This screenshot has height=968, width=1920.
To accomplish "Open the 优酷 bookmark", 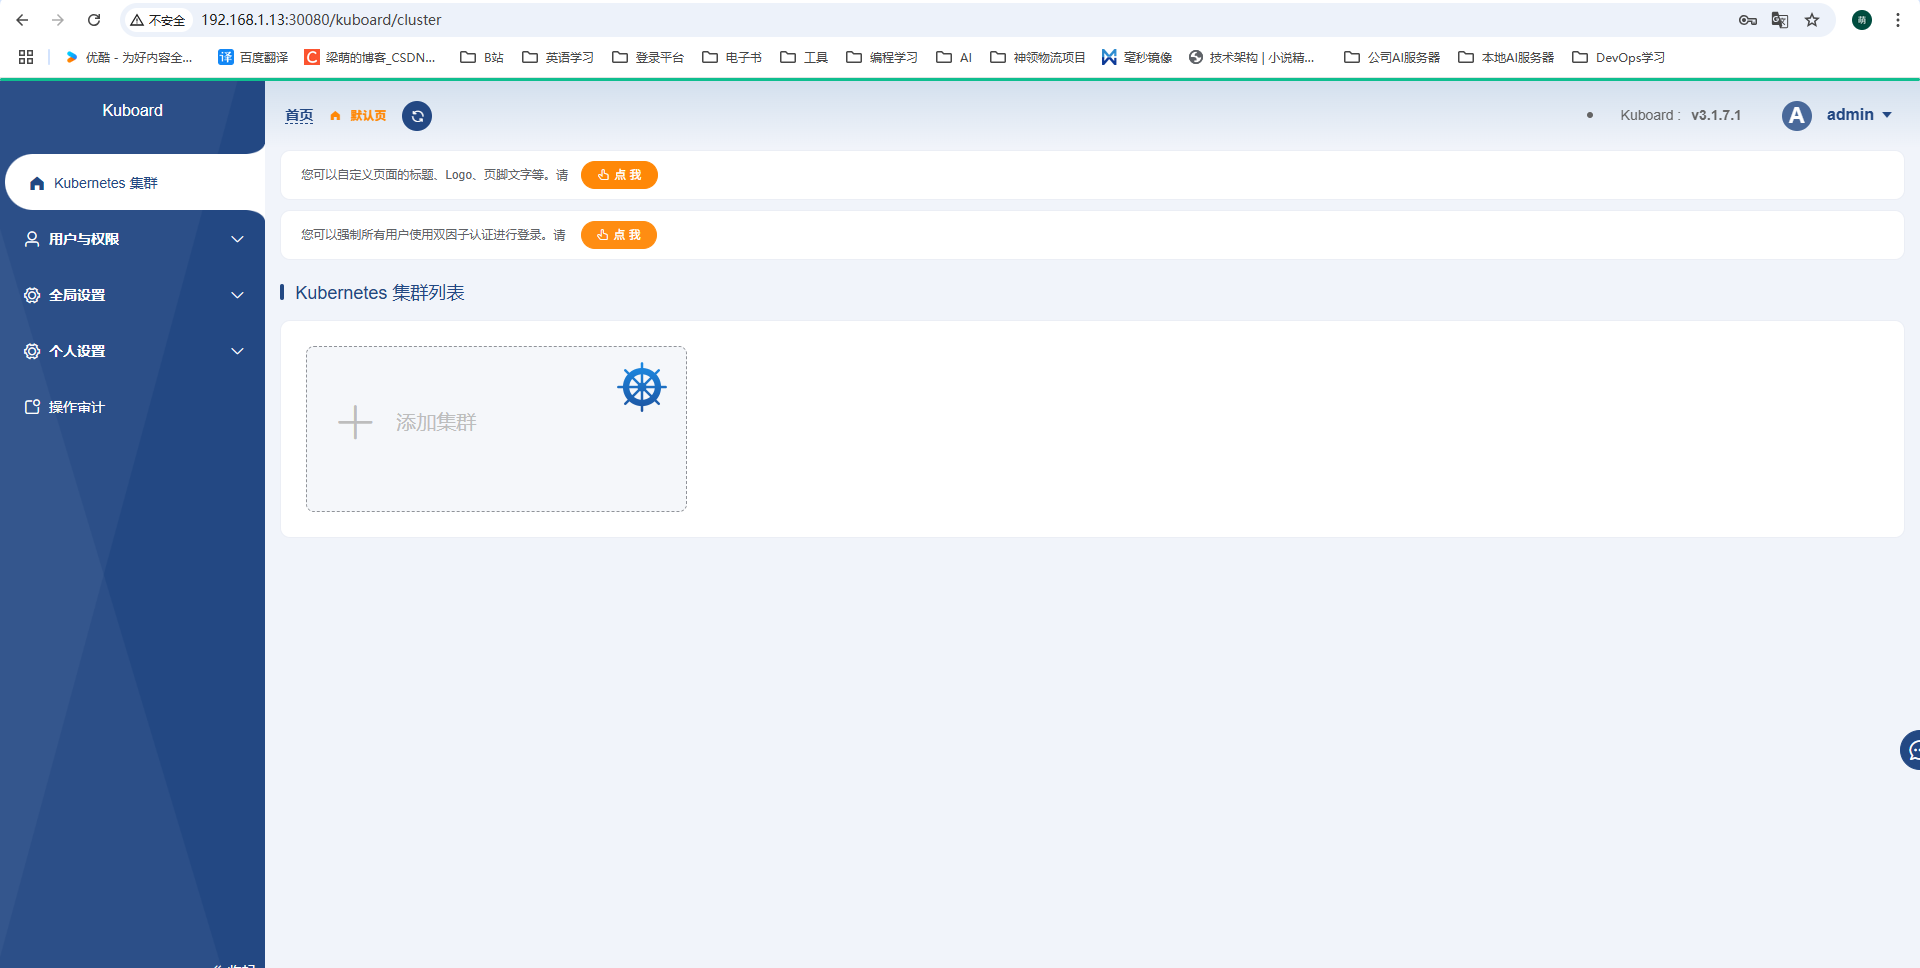I will [128, 57].
